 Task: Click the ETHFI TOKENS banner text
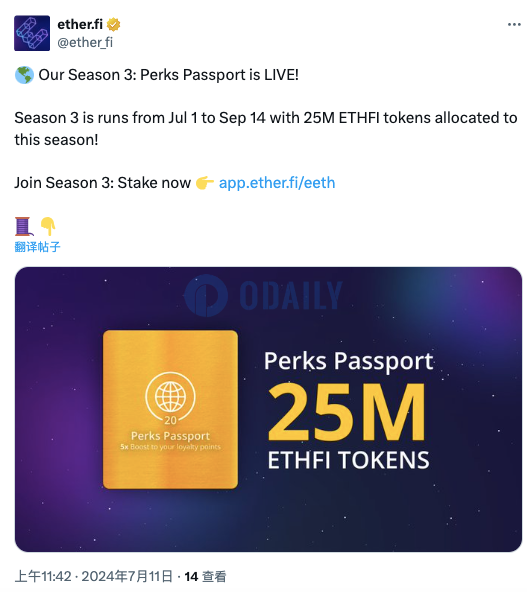[348, 460]
